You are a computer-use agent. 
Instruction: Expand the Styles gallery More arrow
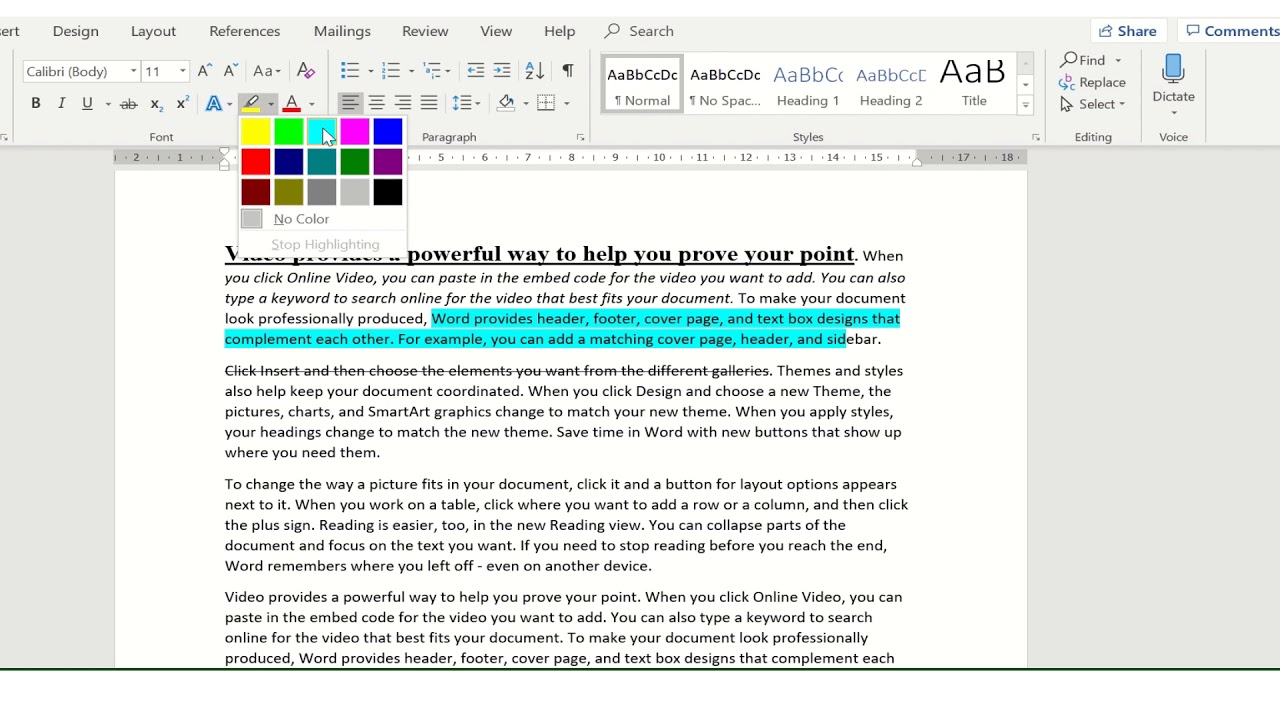click(x=1025, y=105)
